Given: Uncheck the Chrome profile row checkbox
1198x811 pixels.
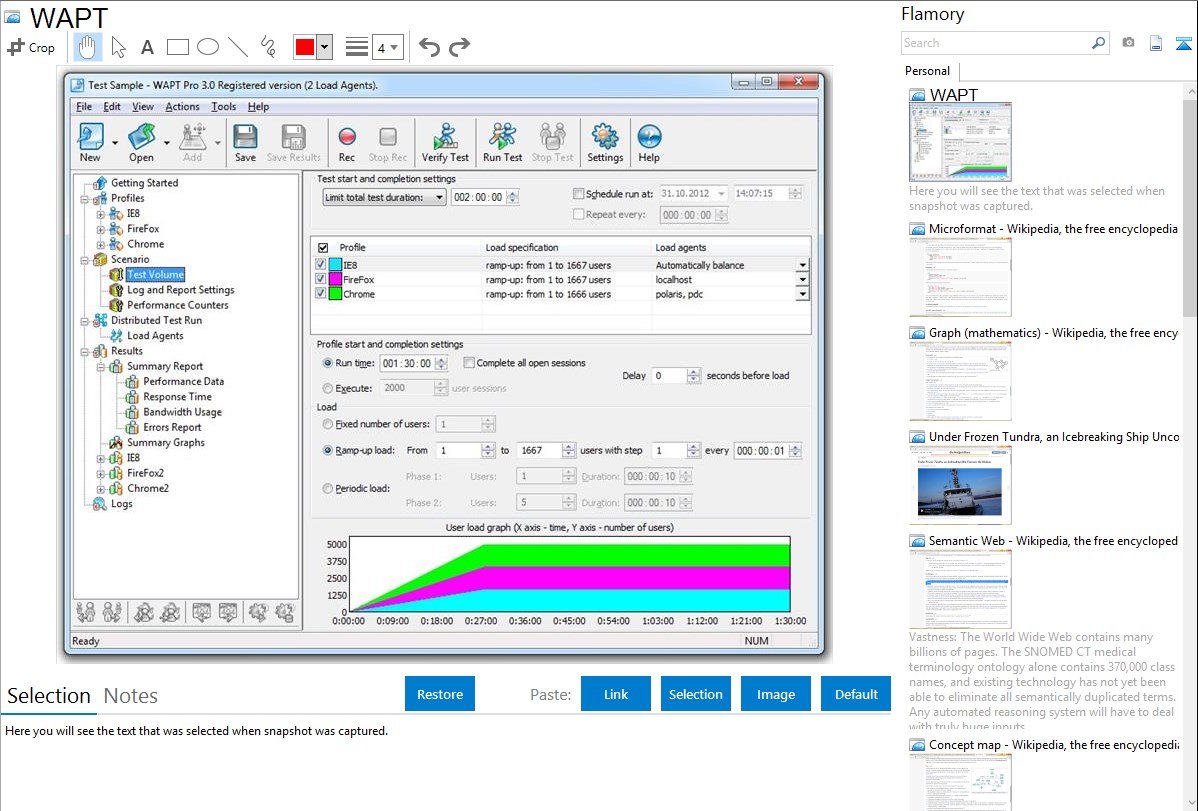Looking at the screenshot, I should pyautogui.click(x=321, y=294).
